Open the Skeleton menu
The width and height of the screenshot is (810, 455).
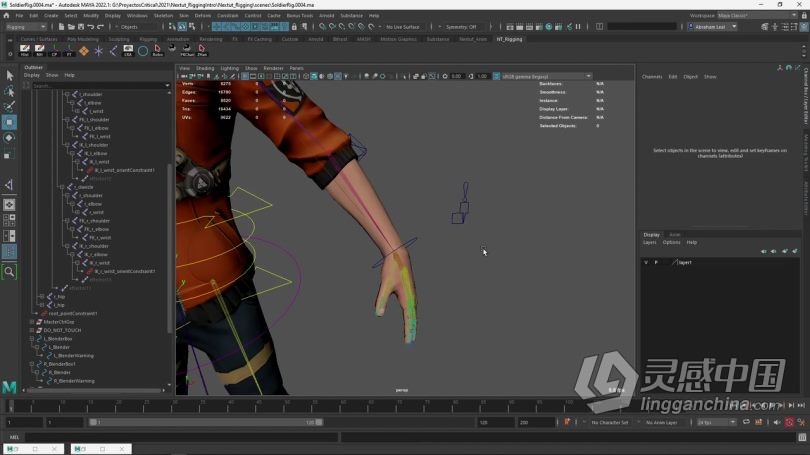coord(163,15)
